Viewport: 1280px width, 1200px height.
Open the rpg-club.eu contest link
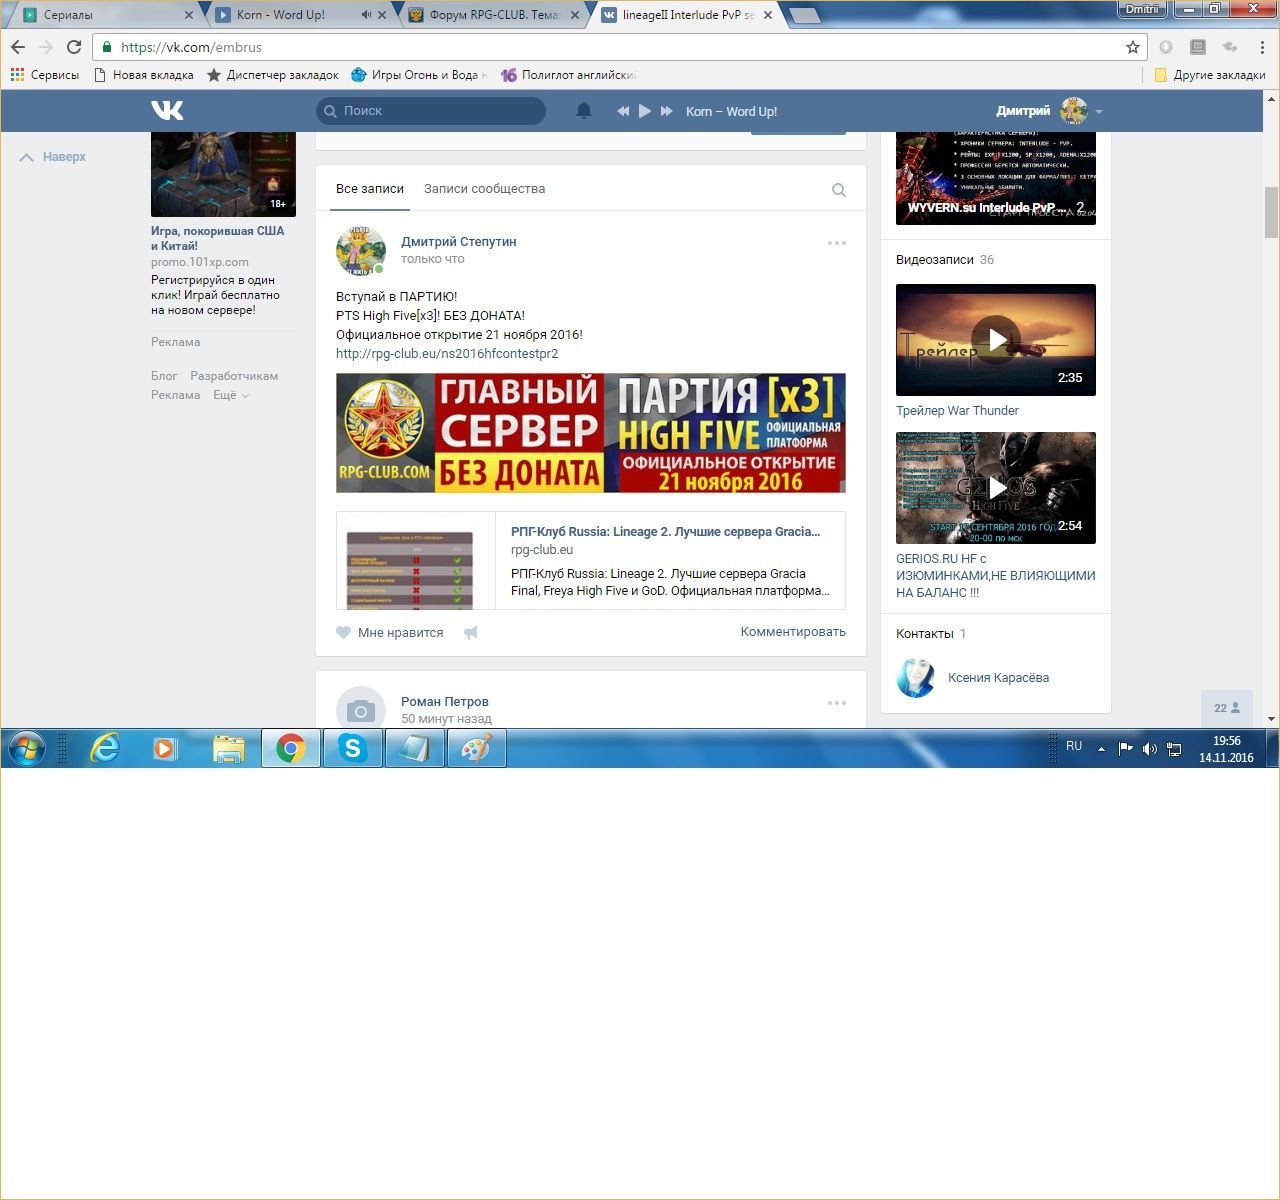[x=447, y=354]
